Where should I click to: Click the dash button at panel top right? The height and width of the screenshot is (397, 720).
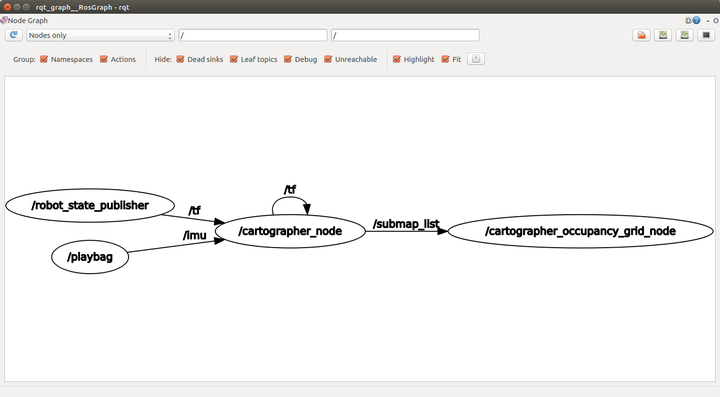click(709, 21)
